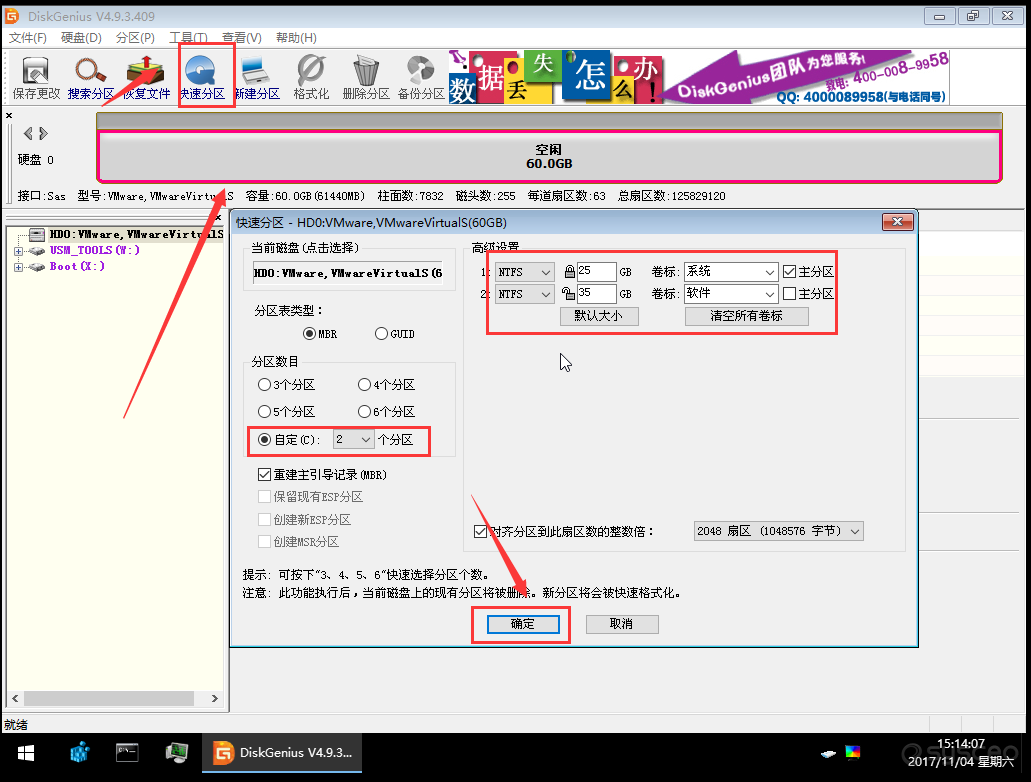
Task: Select the New Partition (新建分区) icon
Action: coord(256,78)
